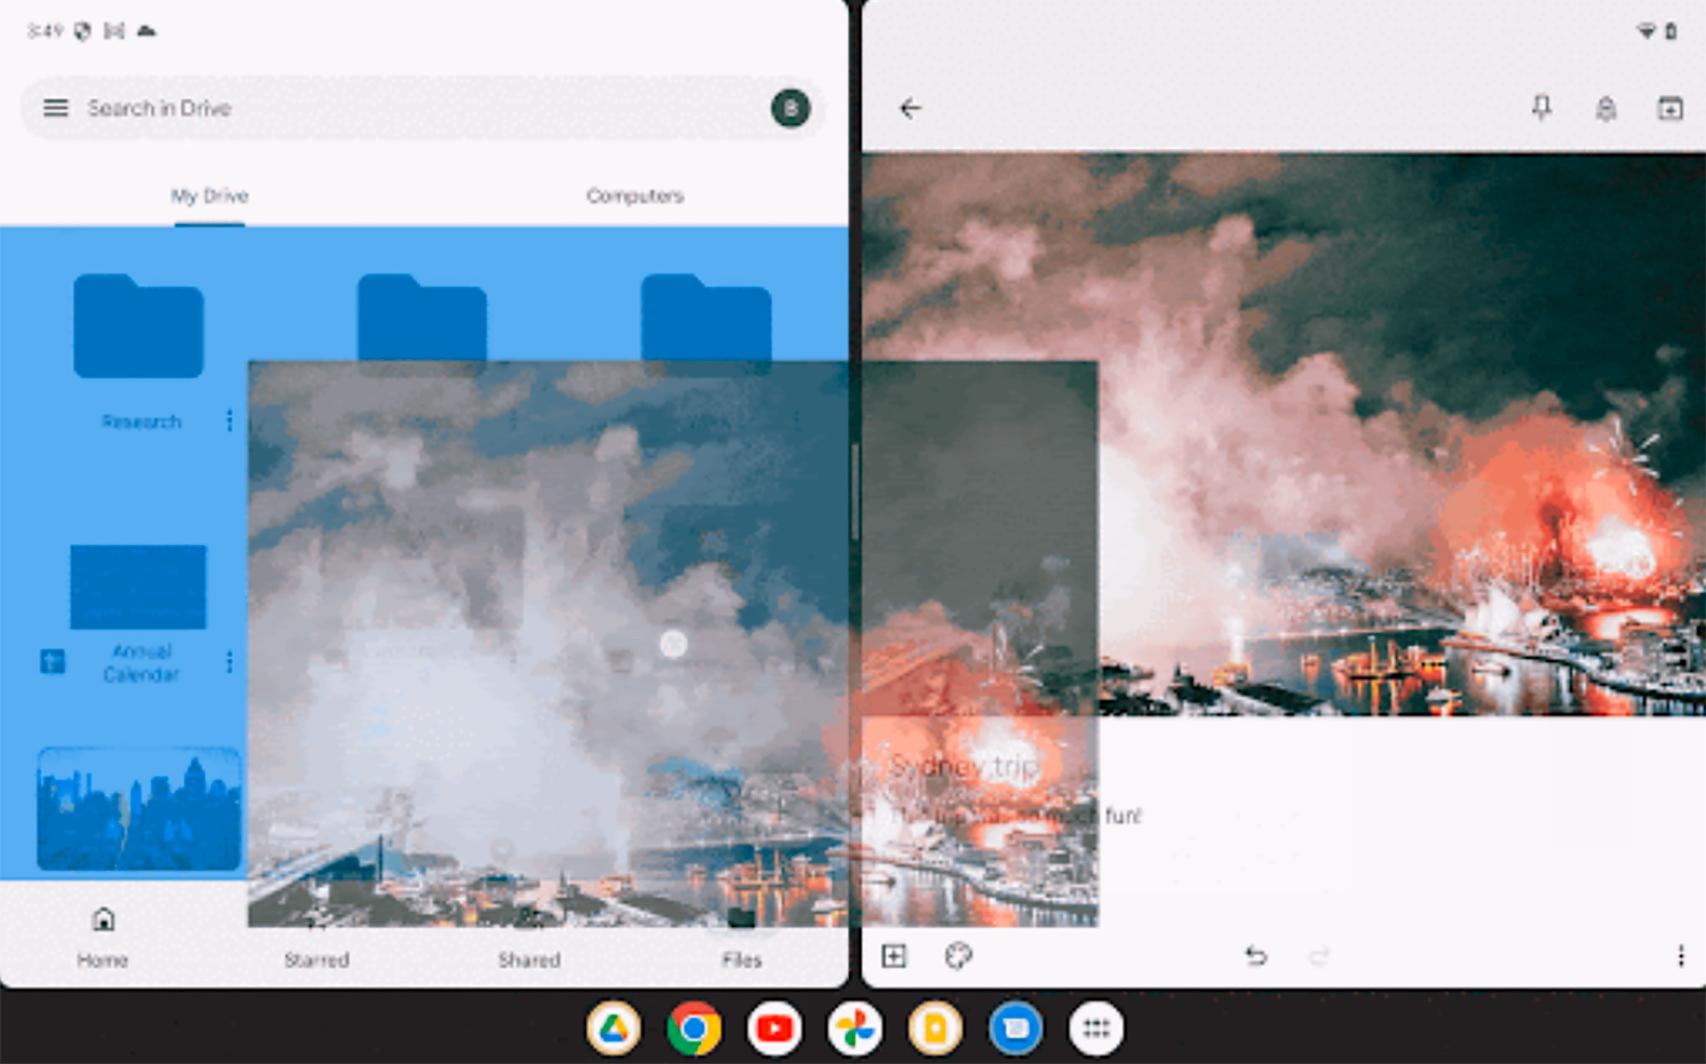Launch Chrome from the dock
The height and width of the screenshot is (1064, 1706).
click(x=697, y=1025)
